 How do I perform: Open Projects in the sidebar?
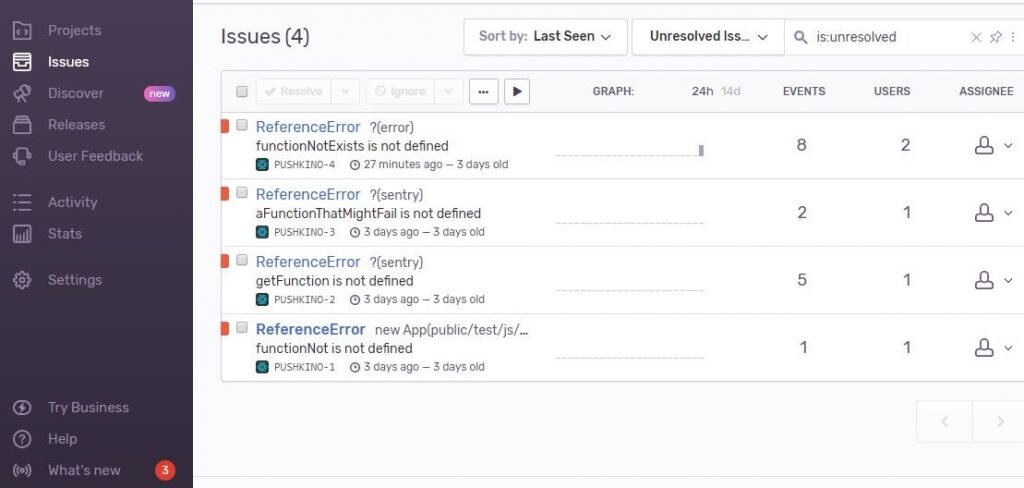pos(74,30)
